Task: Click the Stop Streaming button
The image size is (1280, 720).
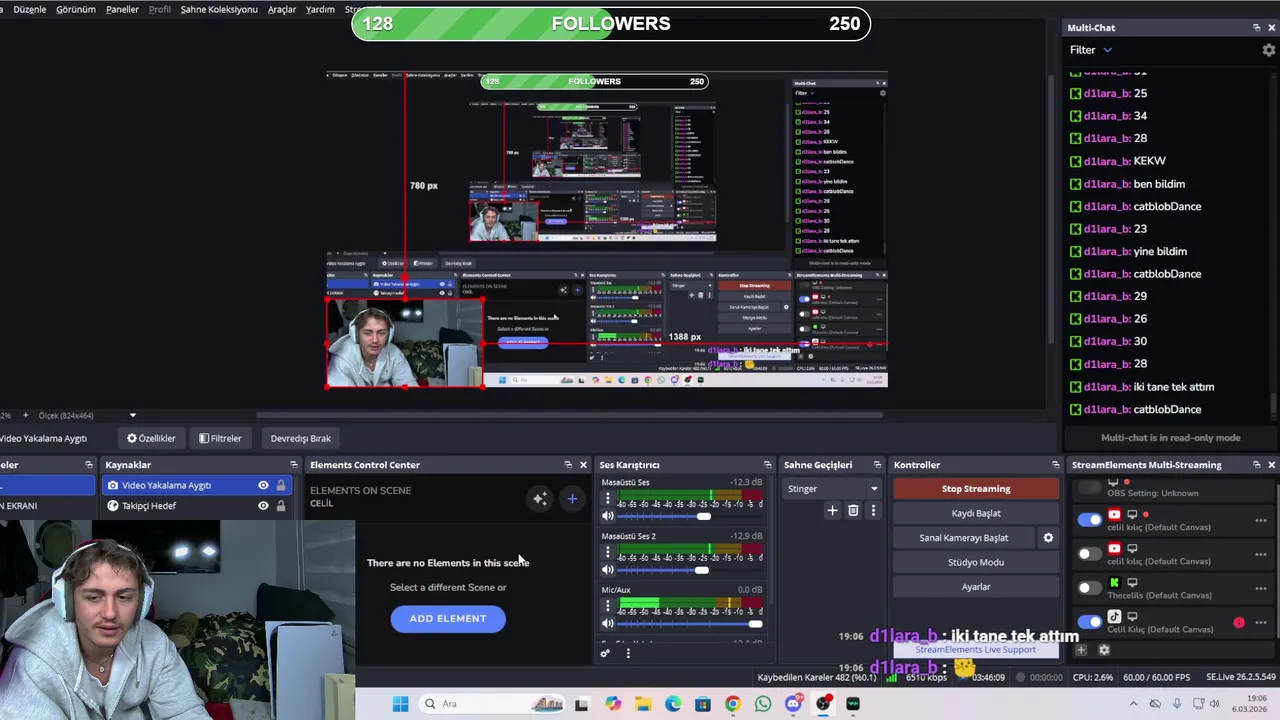Action: pos(976,489)
